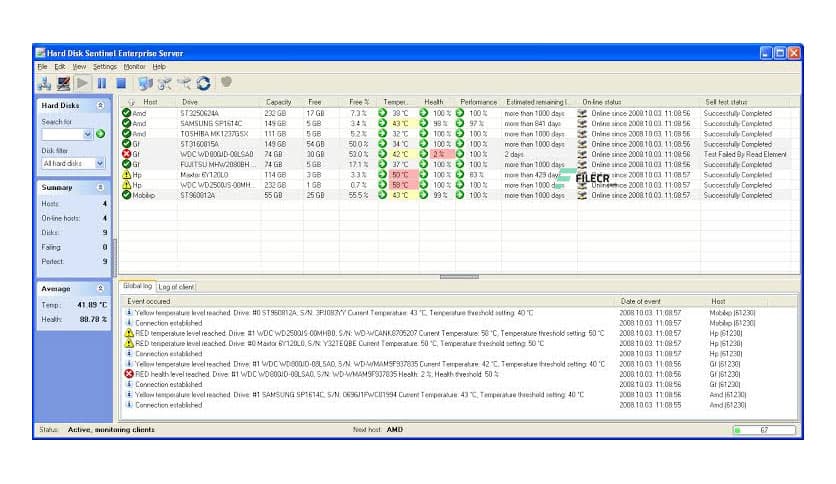Stop monitoring with the blue square icon

(x=121, y=83)
